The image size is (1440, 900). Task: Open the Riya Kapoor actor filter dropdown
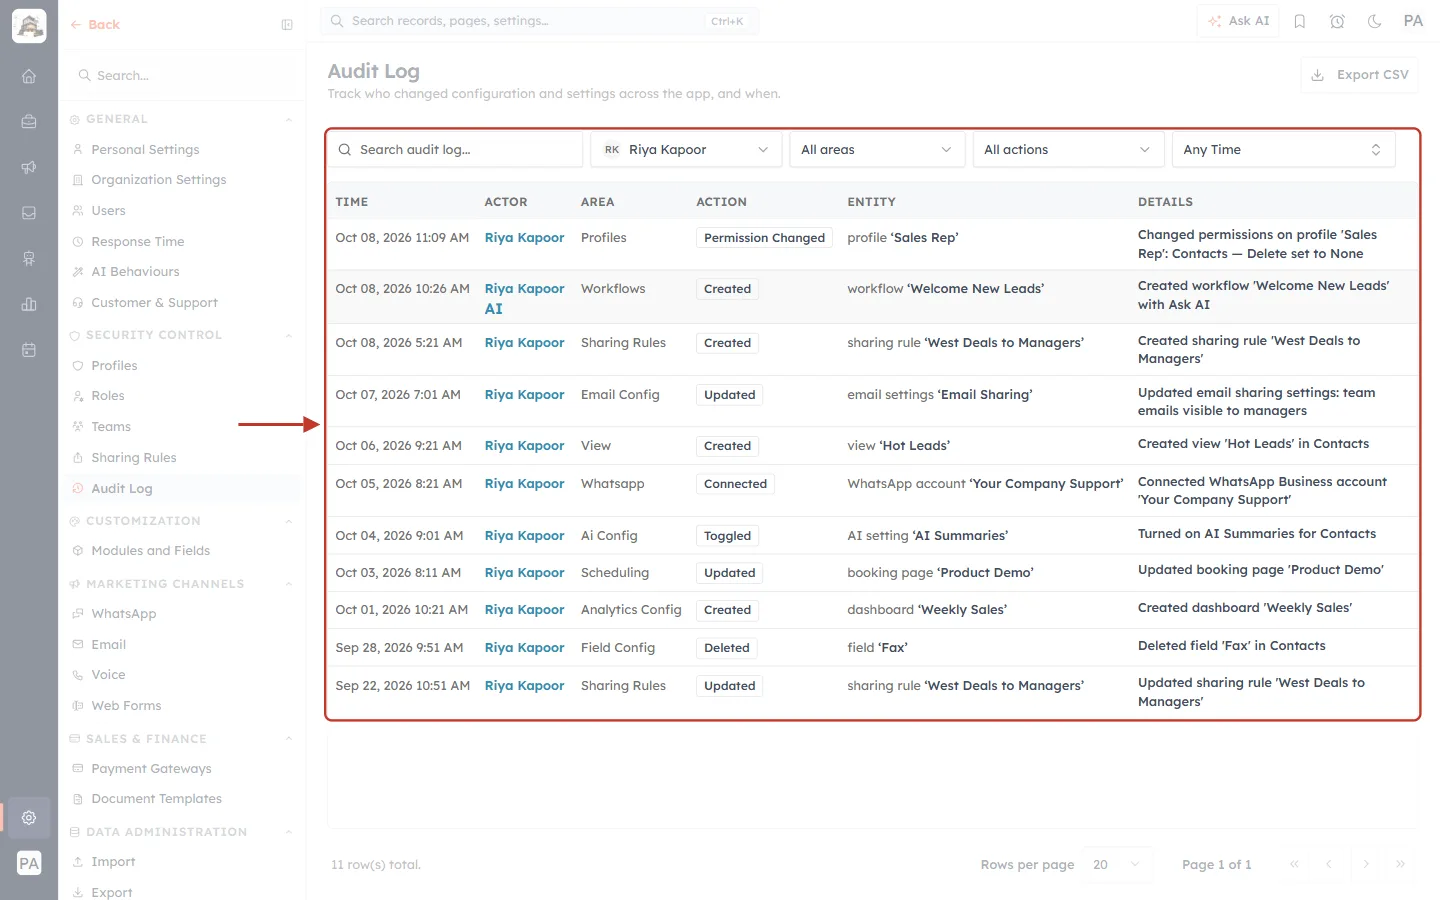tap(686, 150)
